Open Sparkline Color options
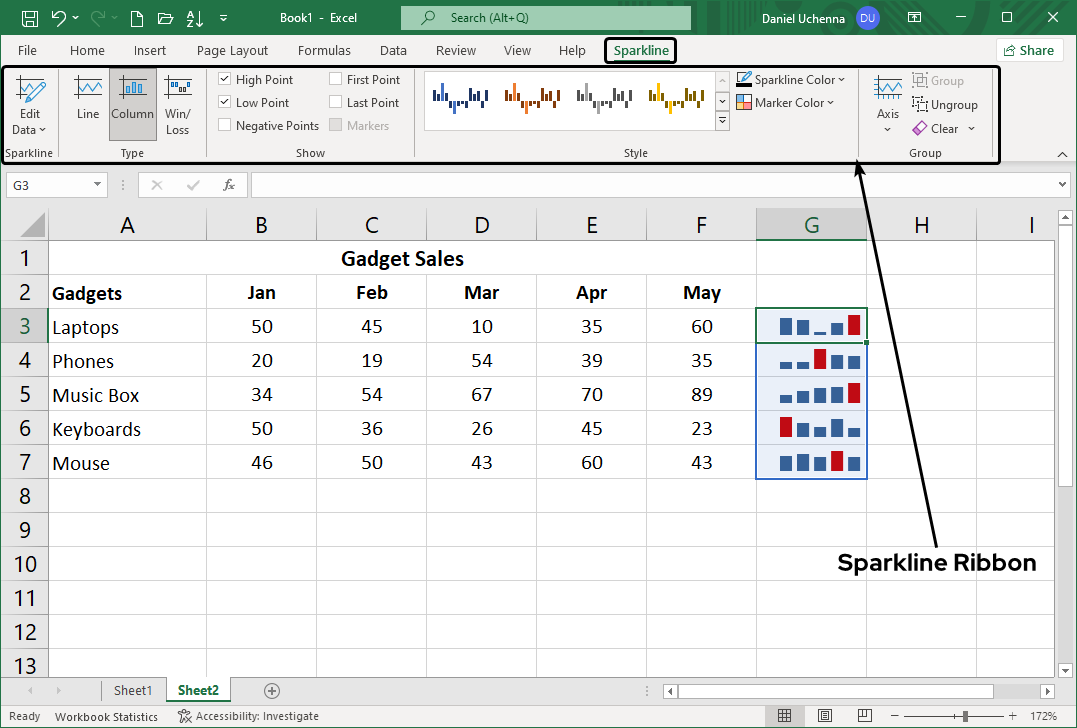The height and width of the screenshot is (728, 1077). click(791, 79)
